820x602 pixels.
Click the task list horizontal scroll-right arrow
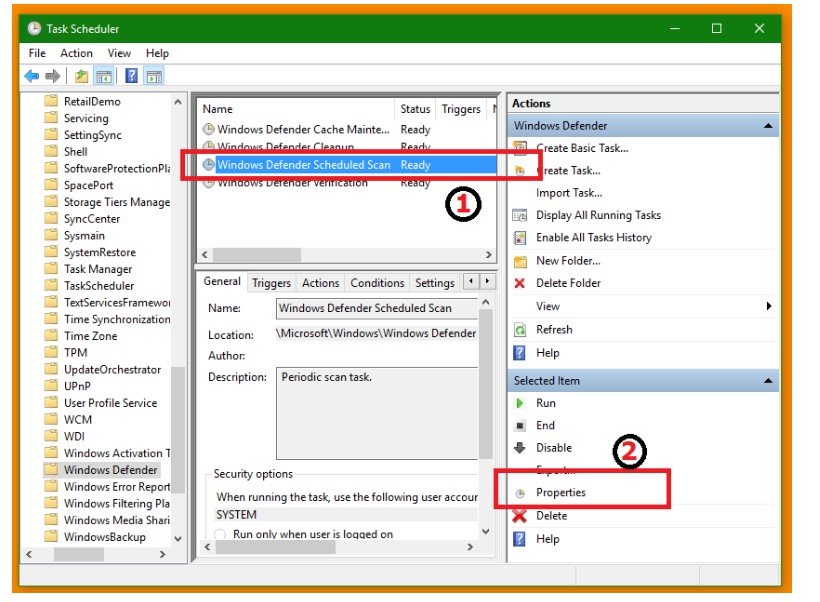488,255
